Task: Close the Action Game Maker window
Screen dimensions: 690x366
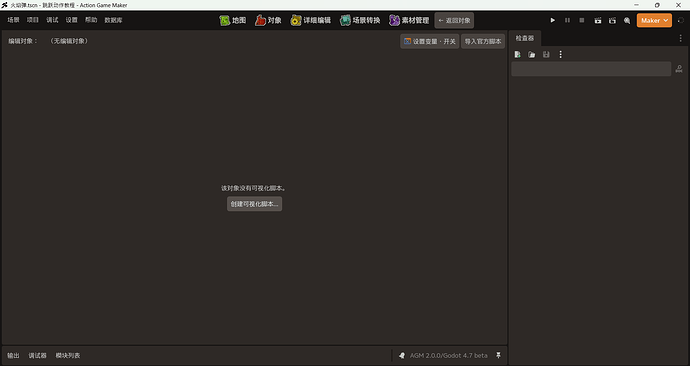Action: [678, 5]
